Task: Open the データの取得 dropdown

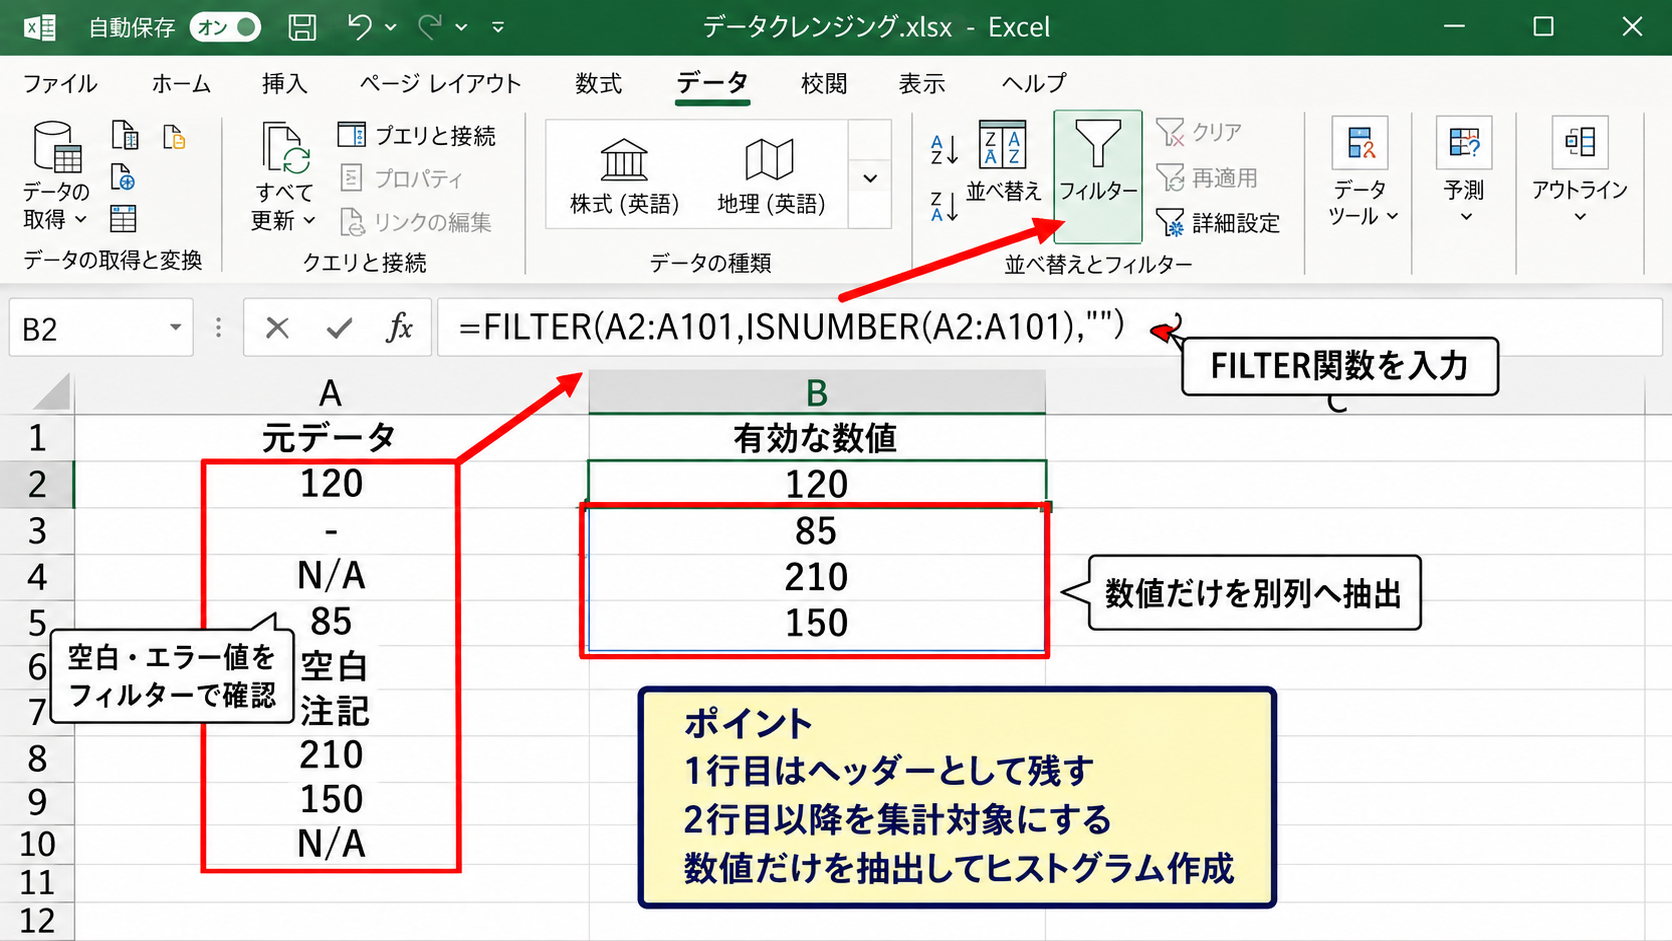Action: click(56, 175)
